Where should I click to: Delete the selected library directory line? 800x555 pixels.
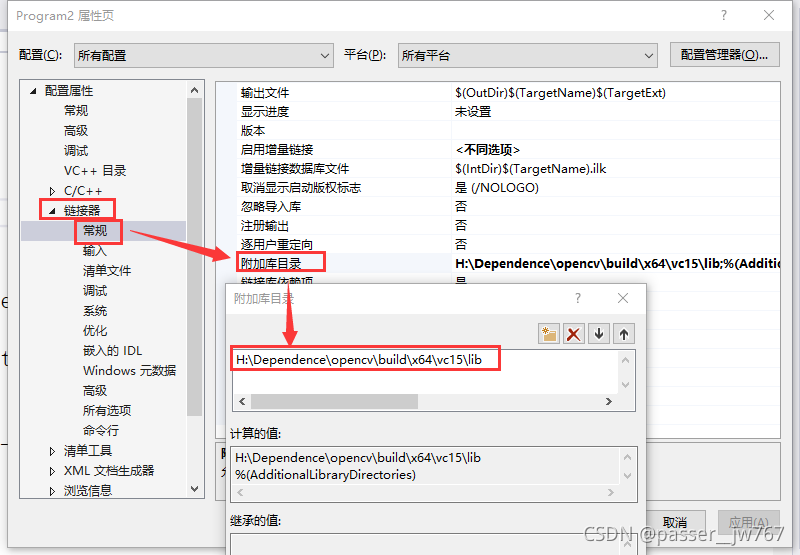pyautogui.click(x=573, y=334)
